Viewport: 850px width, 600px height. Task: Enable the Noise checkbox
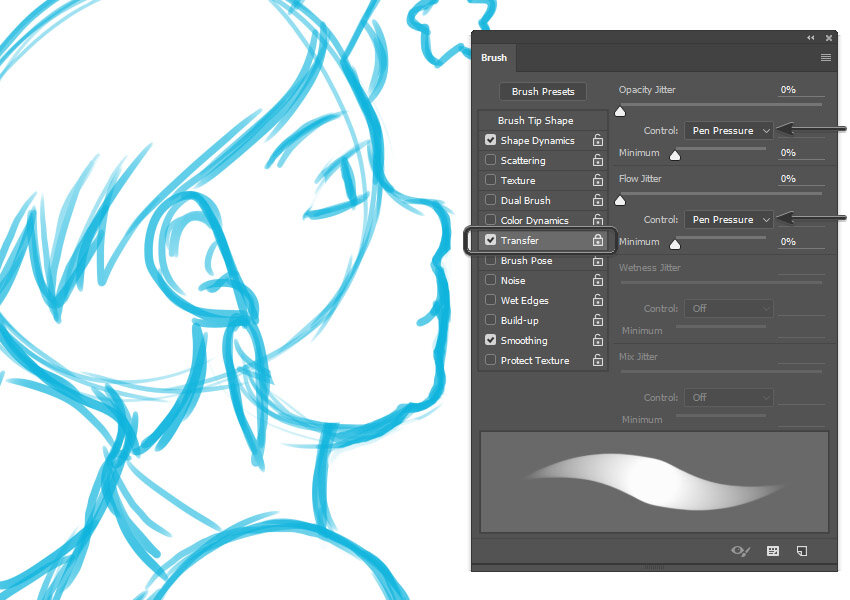[491, 280]
